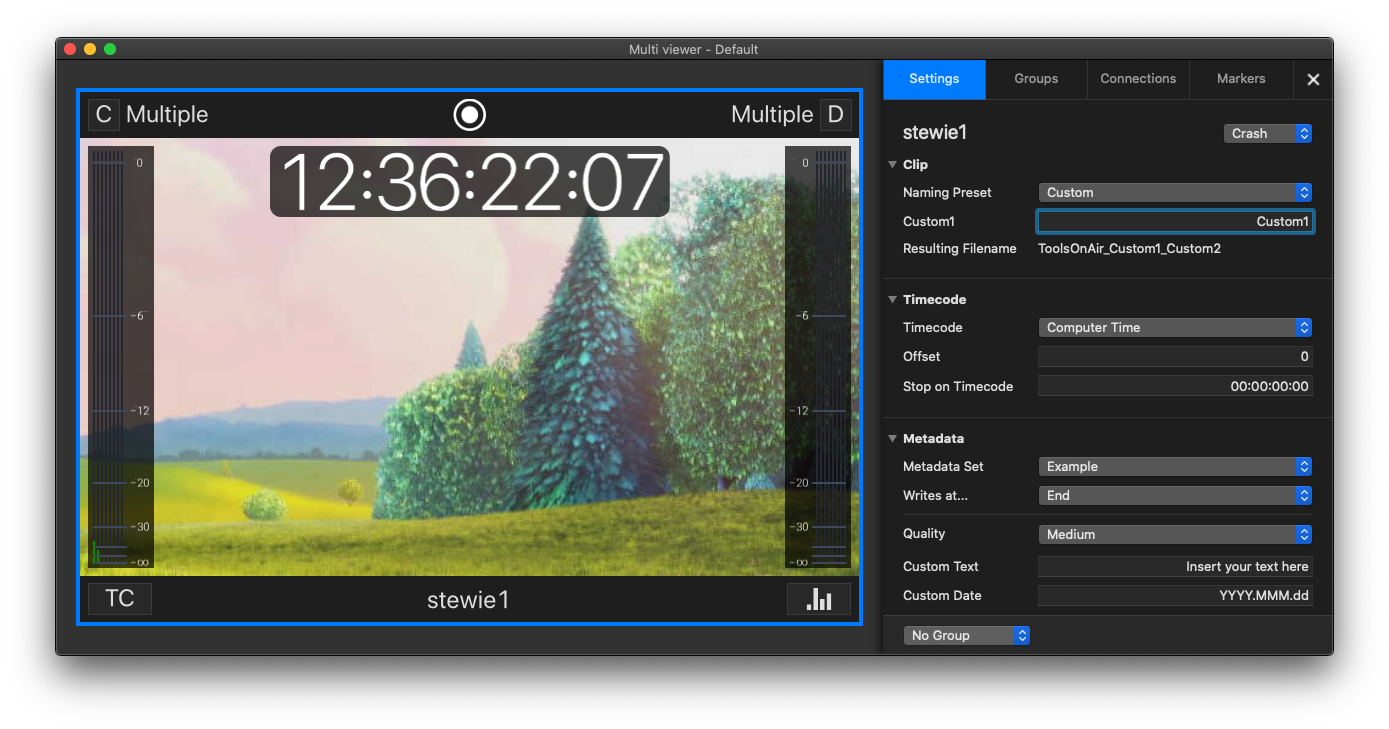
Task: Click the D destination button next to Multiple
Action: (x=835, y=115)
